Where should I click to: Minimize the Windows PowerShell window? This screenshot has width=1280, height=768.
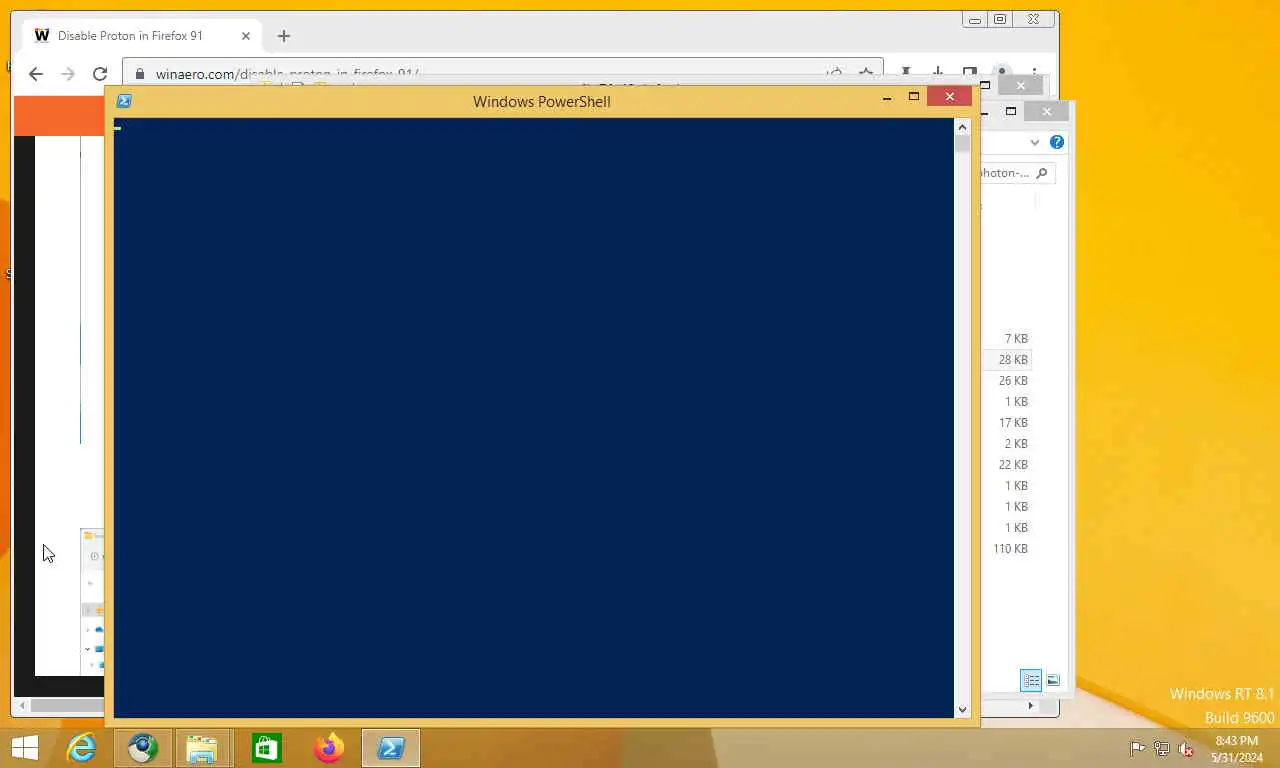pyautogui.click(x=887, y=97)
